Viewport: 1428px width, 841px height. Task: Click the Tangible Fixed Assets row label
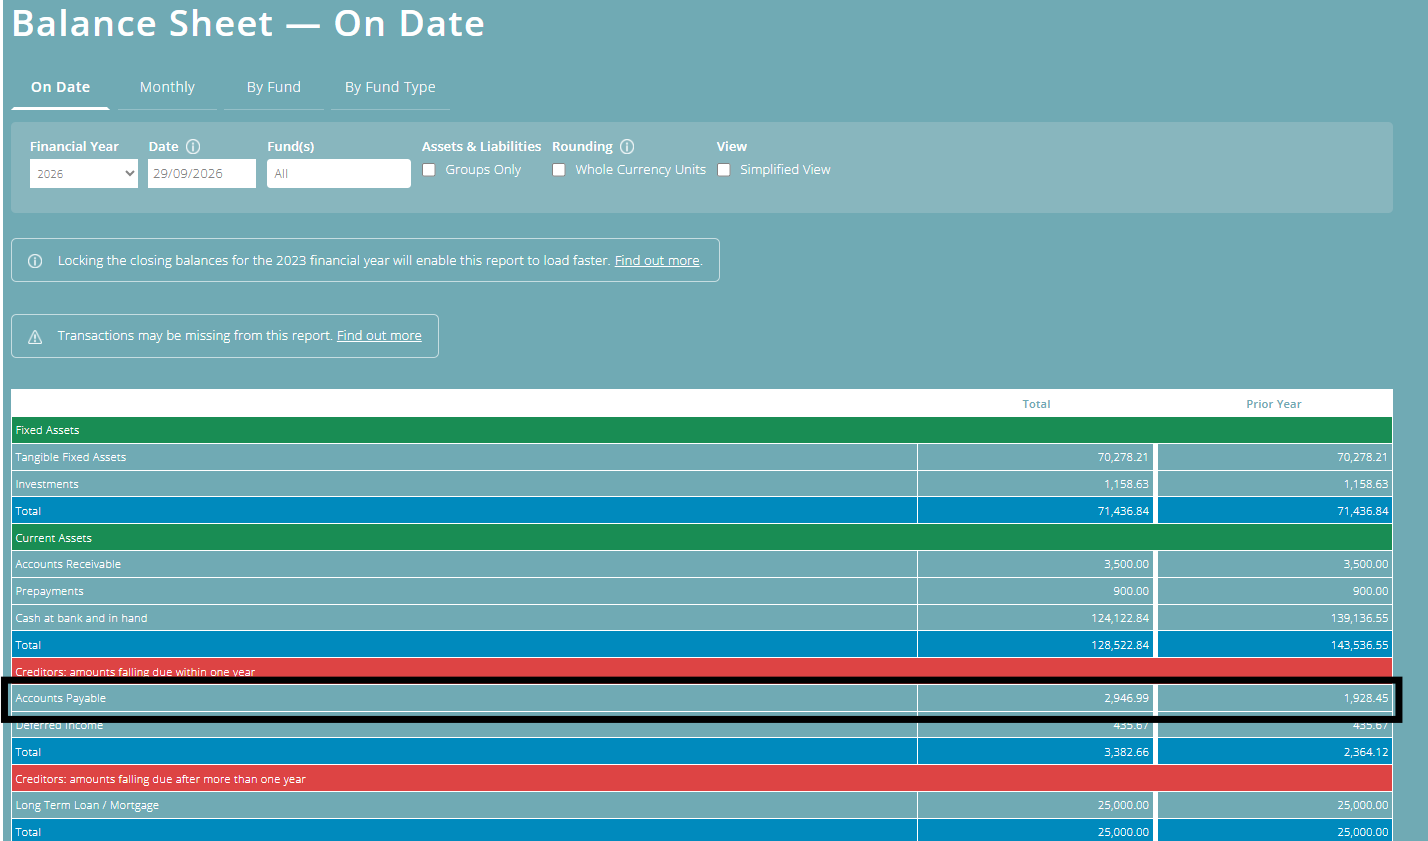[71, 457]
